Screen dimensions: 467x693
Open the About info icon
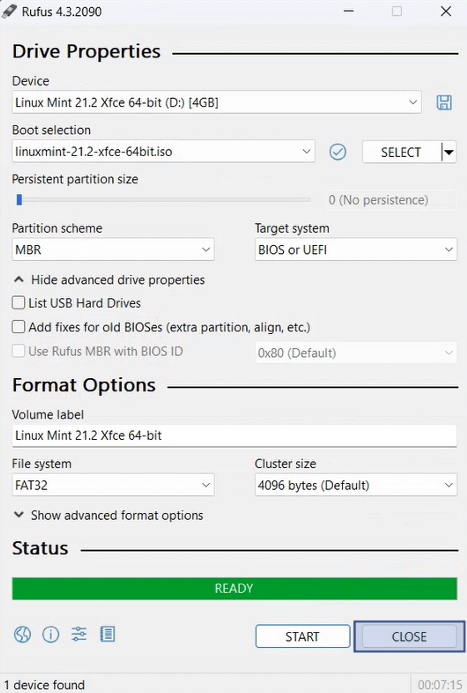click(50, 635)
